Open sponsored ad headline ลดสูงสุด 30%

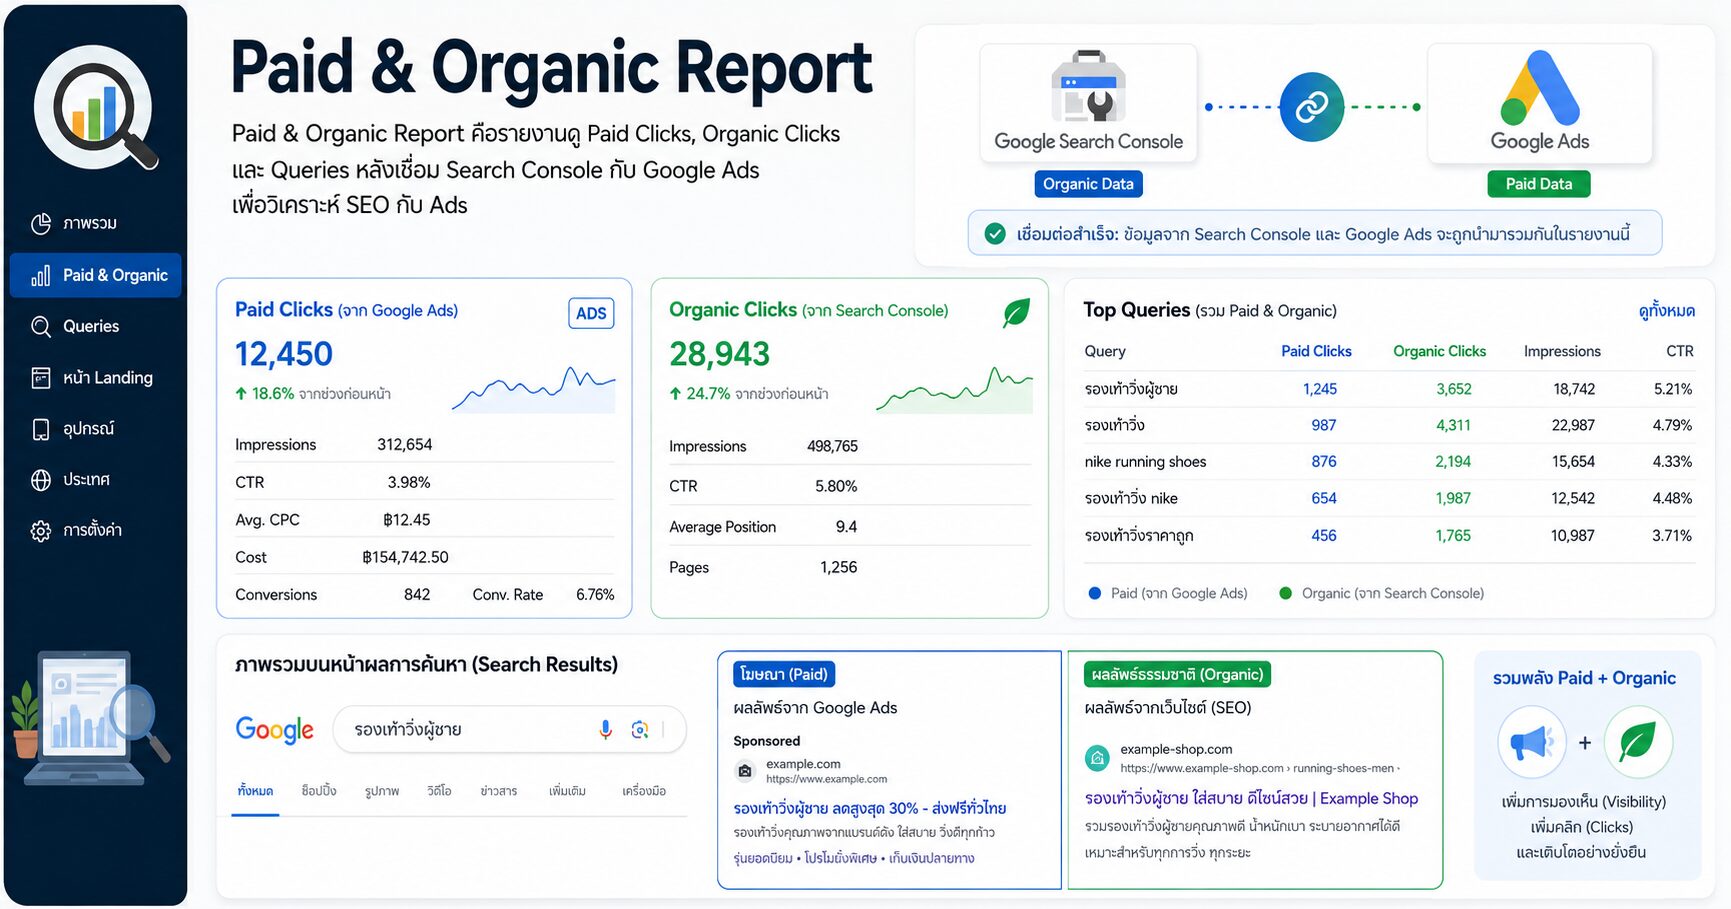click(870, 808)
